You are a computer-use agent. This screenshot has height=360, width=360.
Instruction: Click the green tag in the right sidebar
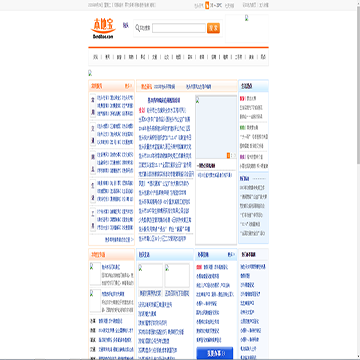coord(242,127)
